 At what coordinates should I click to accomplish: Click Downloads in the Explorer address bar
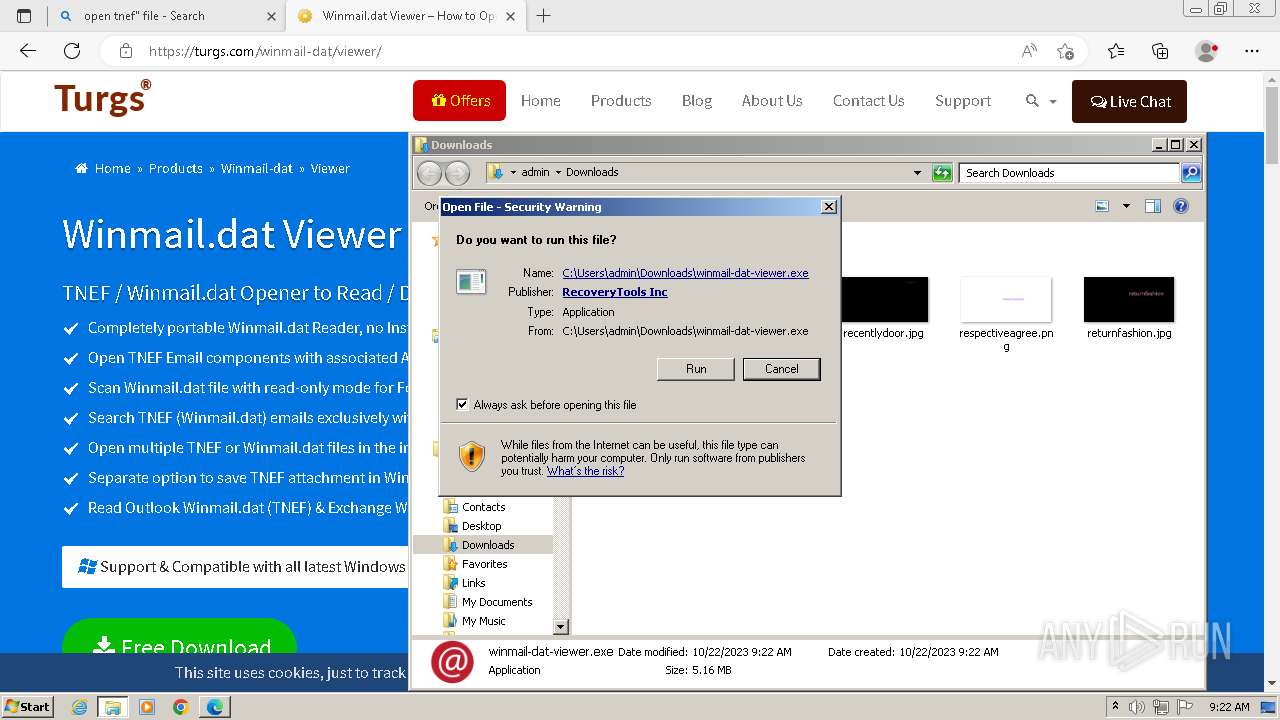592,172
